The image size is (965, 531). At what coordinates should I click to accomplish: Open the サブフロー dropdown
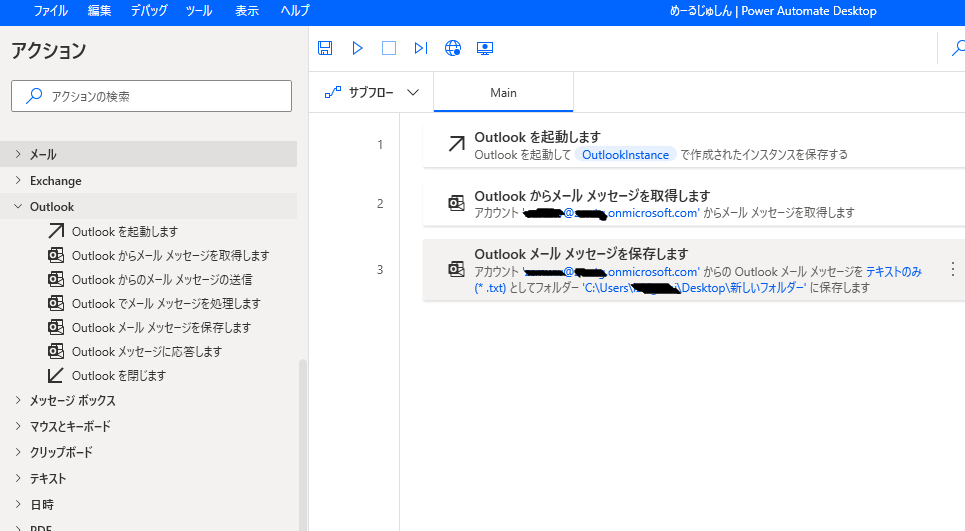(372, 93)
